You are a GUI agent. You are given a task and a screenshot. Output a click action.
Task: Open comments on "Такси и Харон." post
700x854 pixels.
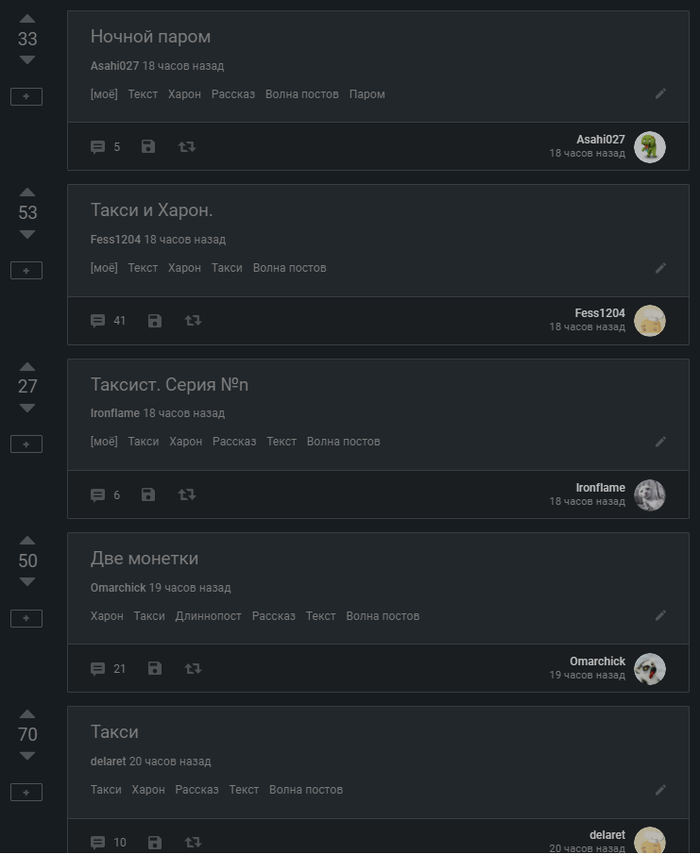click(x=98, y=321)
